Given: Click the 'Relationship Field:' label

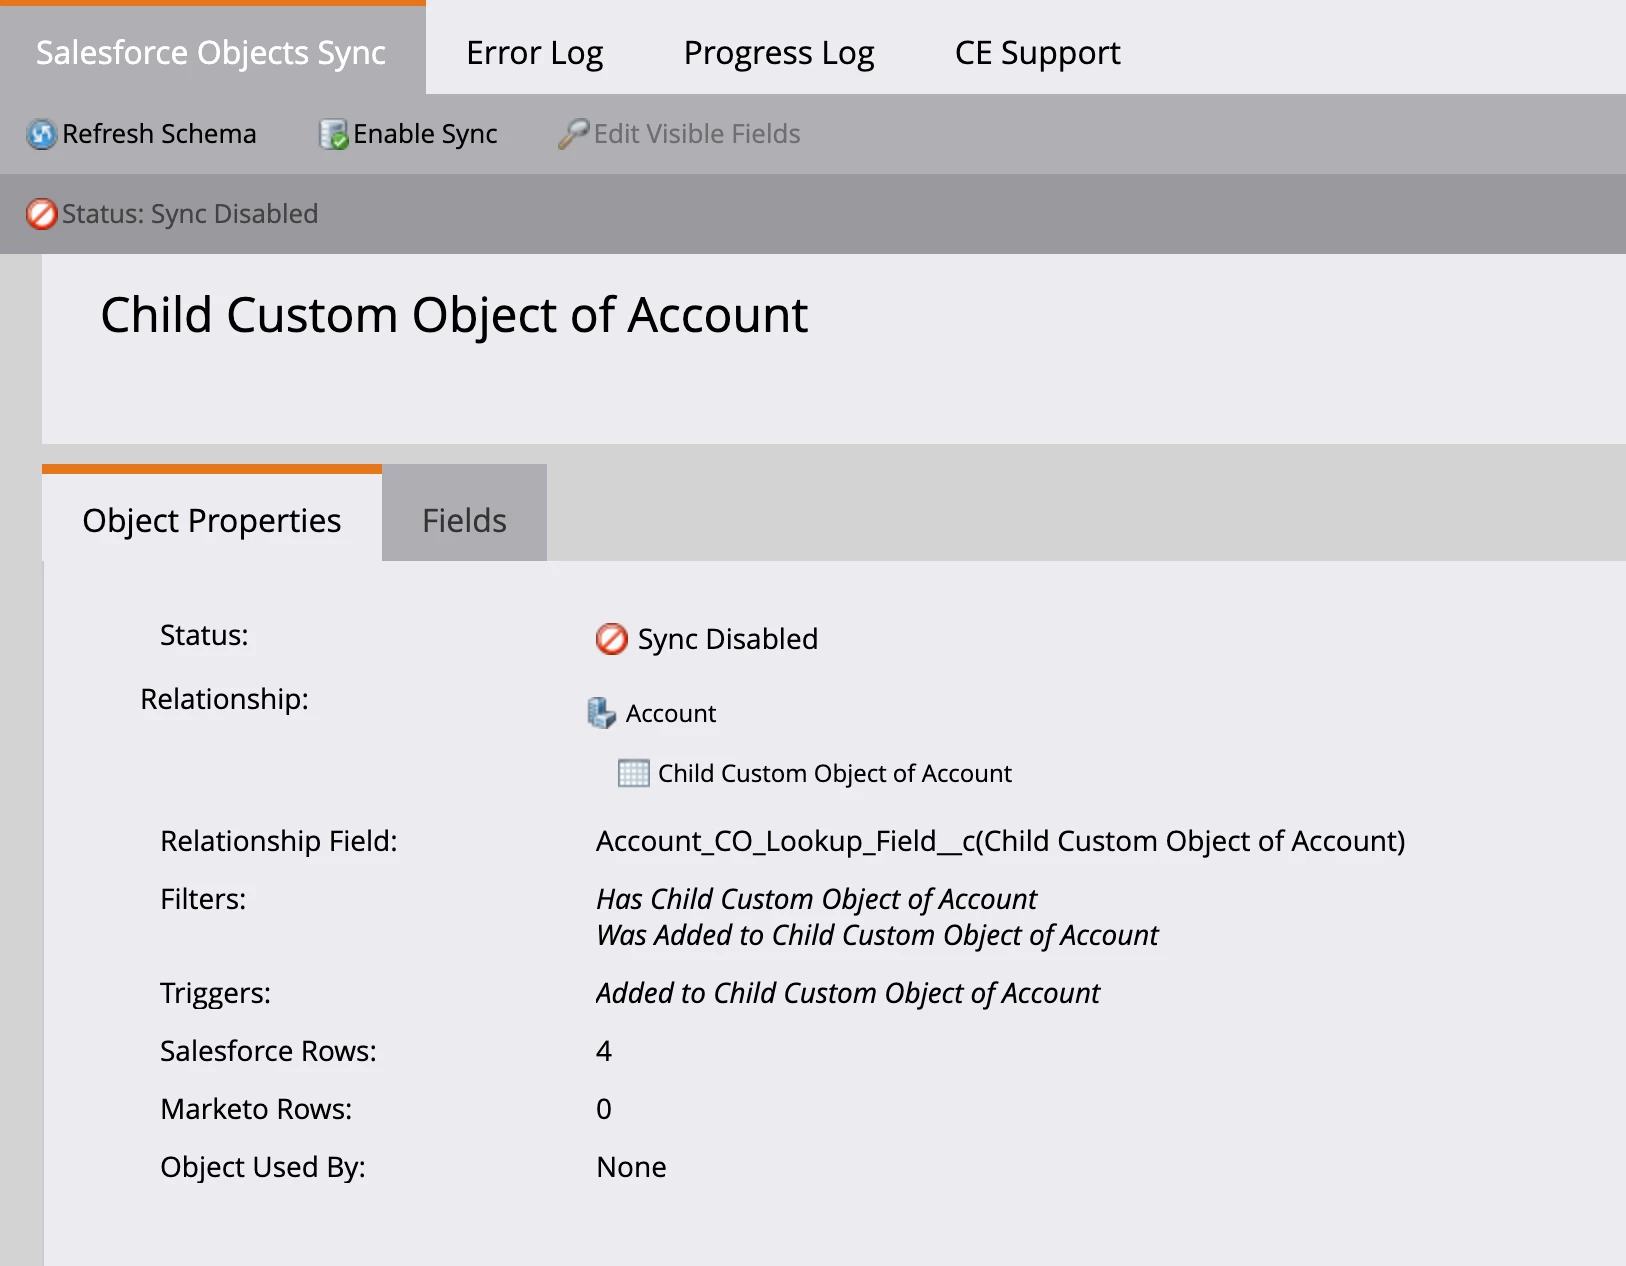Looking at the screenshot, I should pos(279,841).
